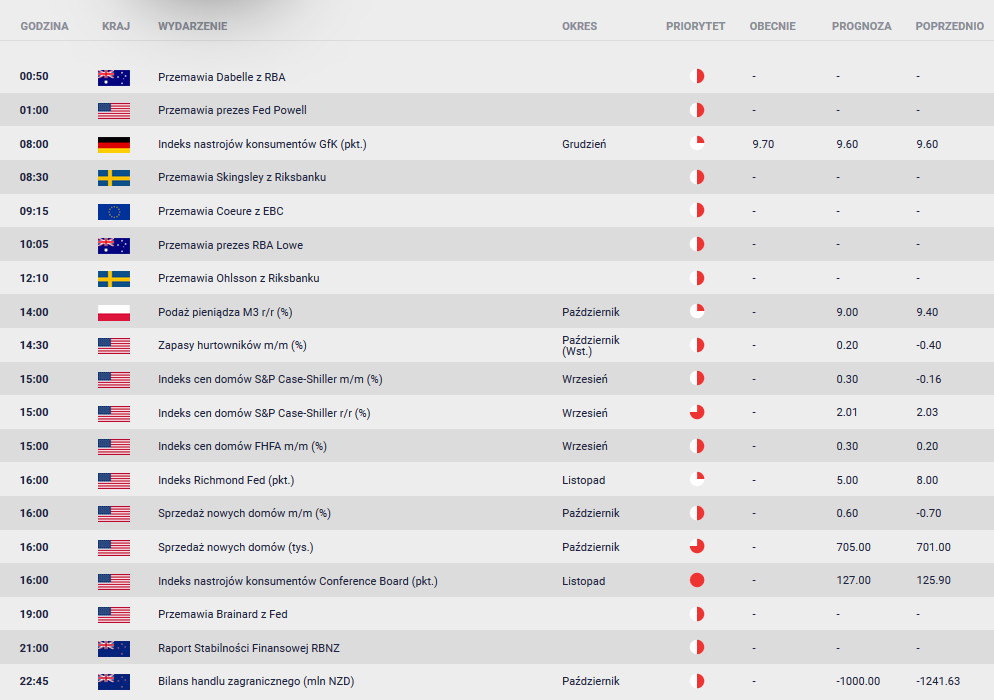Click the New Zealand flag beside Bilans handlu zagranicznego
Viewport: 994px width, 700px height.
113,682
